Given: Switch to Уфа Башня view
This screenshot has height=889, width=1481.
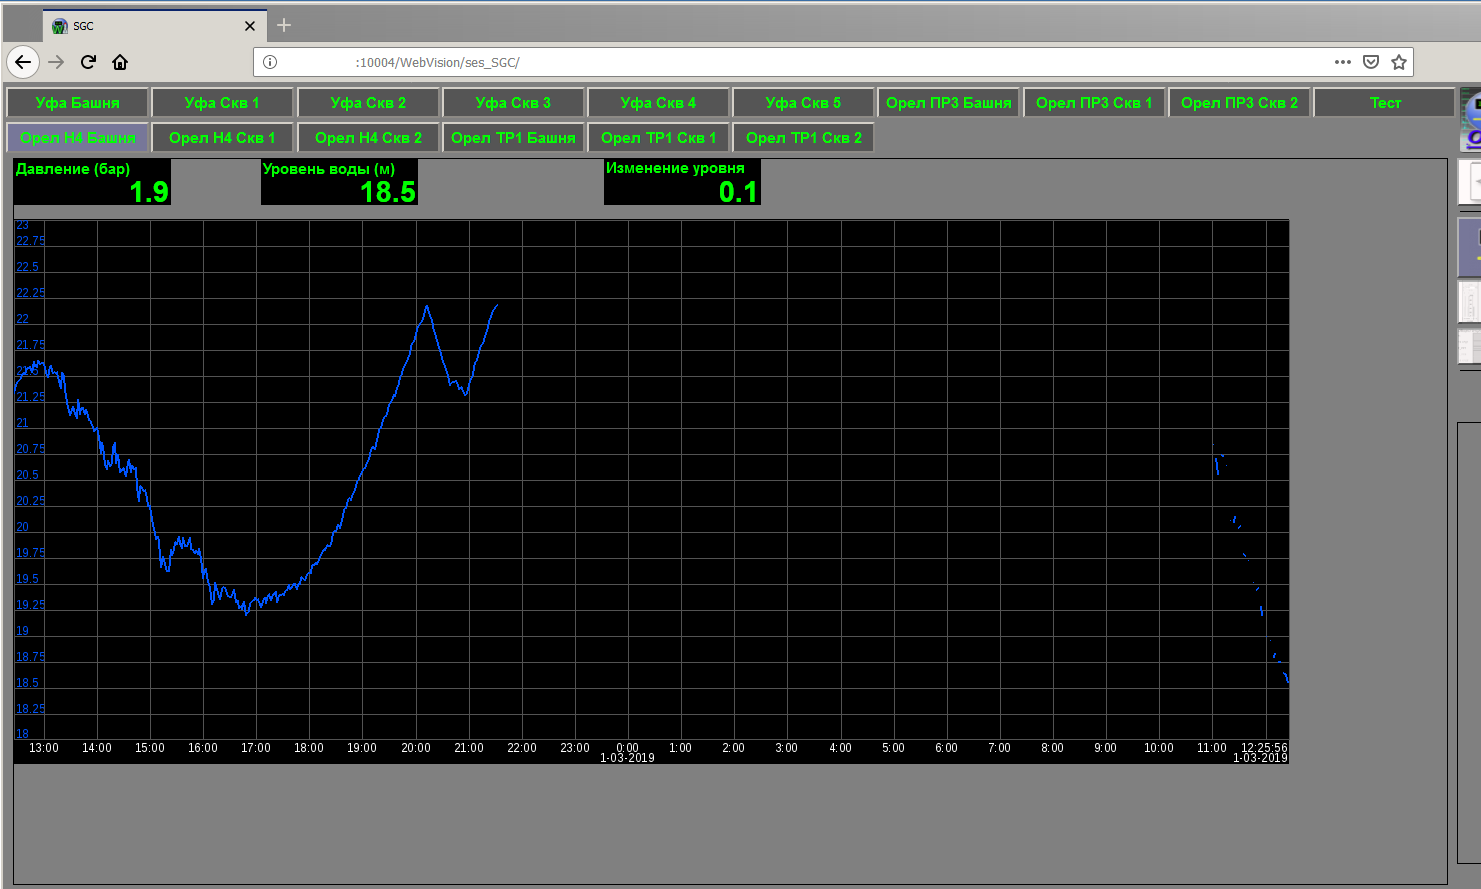Looking at the screenshot, I should [x=77, y=103].
